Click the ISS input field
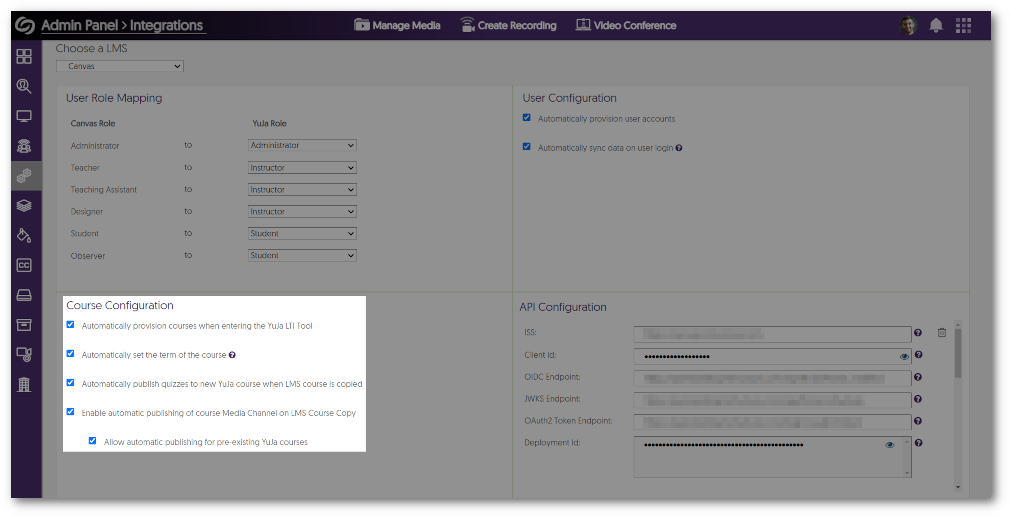Viewport: 1010px width, 517px height. coord(772,334)
